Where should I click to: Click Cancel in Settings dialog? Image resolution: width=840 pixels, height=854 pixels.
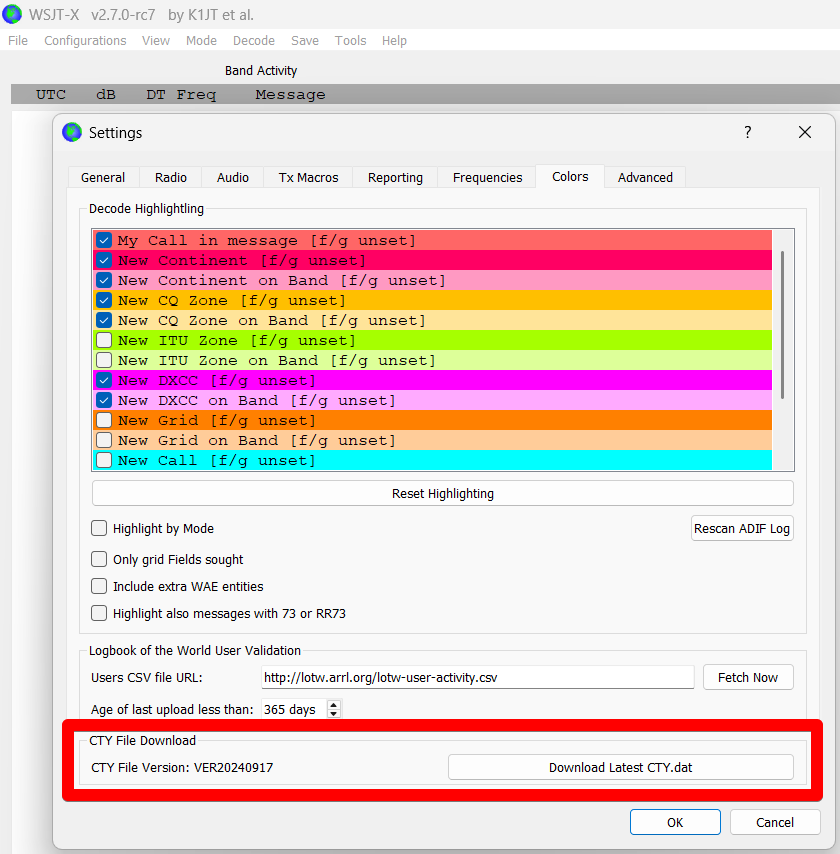pos(775,822)
